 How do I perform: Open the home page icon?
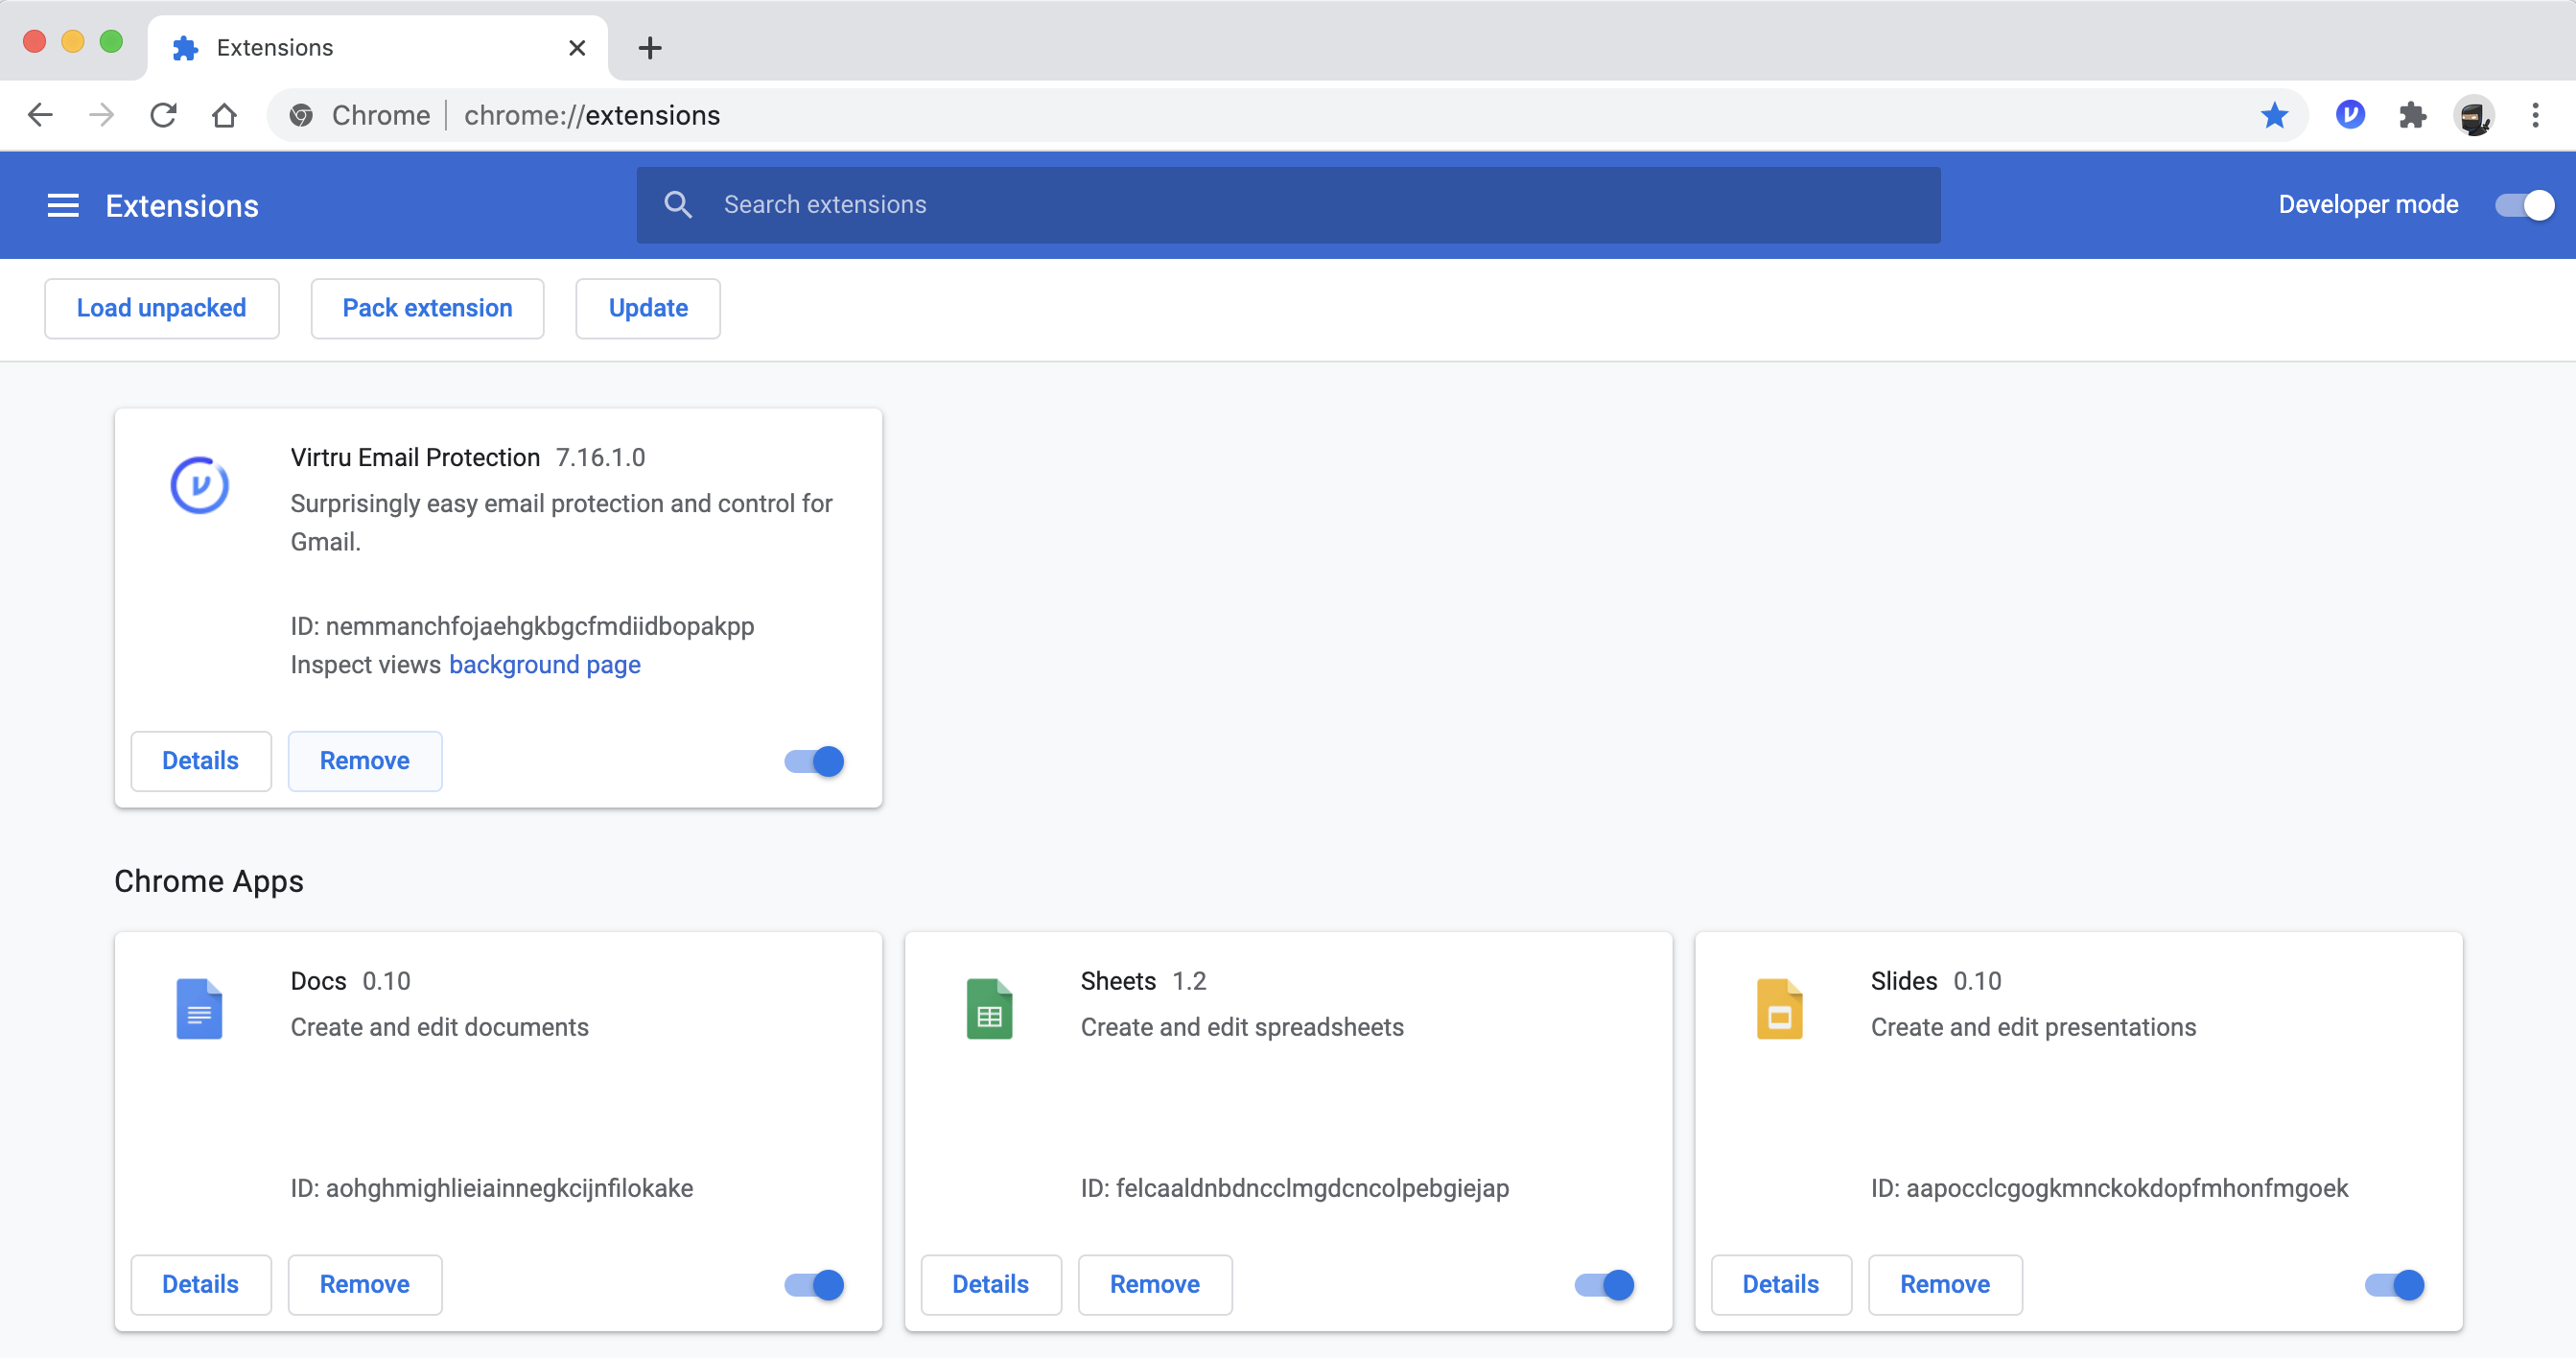pyautogui.click(x=224, y=115)
